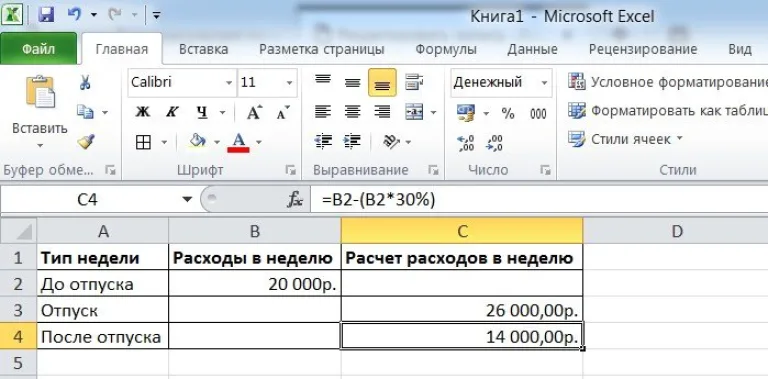This screenshot has width=768, height=379.
Task: Open the Разметка страницы tab
Action: pyautogui.click(x=321, y=49)
